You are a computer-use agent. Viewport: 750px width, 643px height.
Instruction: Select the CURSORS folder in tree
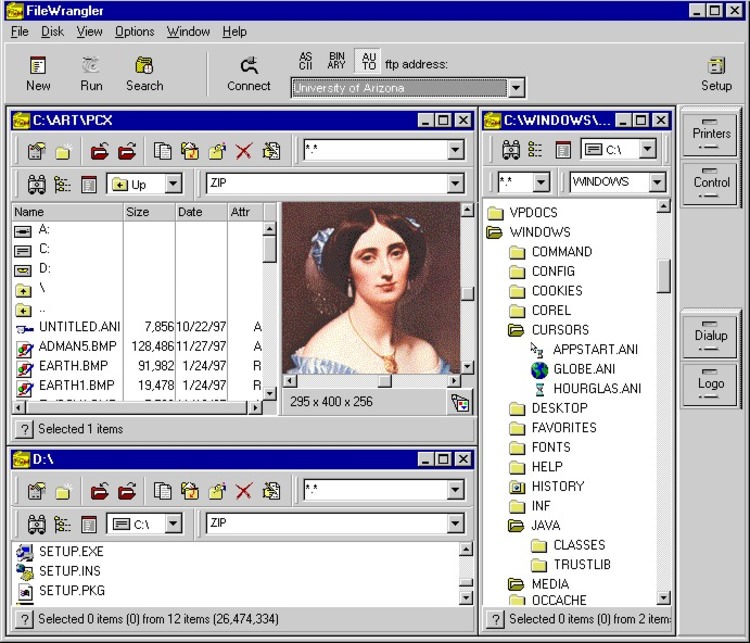point(560,330)
